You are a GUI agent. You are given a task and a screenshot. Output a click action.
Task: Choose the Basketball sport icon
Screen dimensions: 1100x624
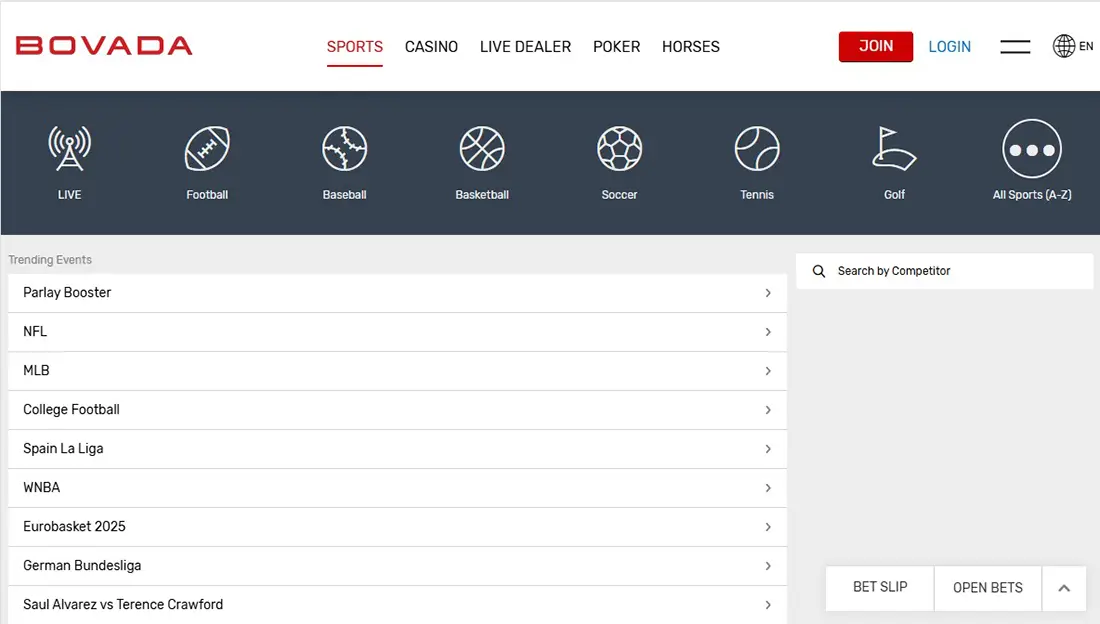point(482,149)
